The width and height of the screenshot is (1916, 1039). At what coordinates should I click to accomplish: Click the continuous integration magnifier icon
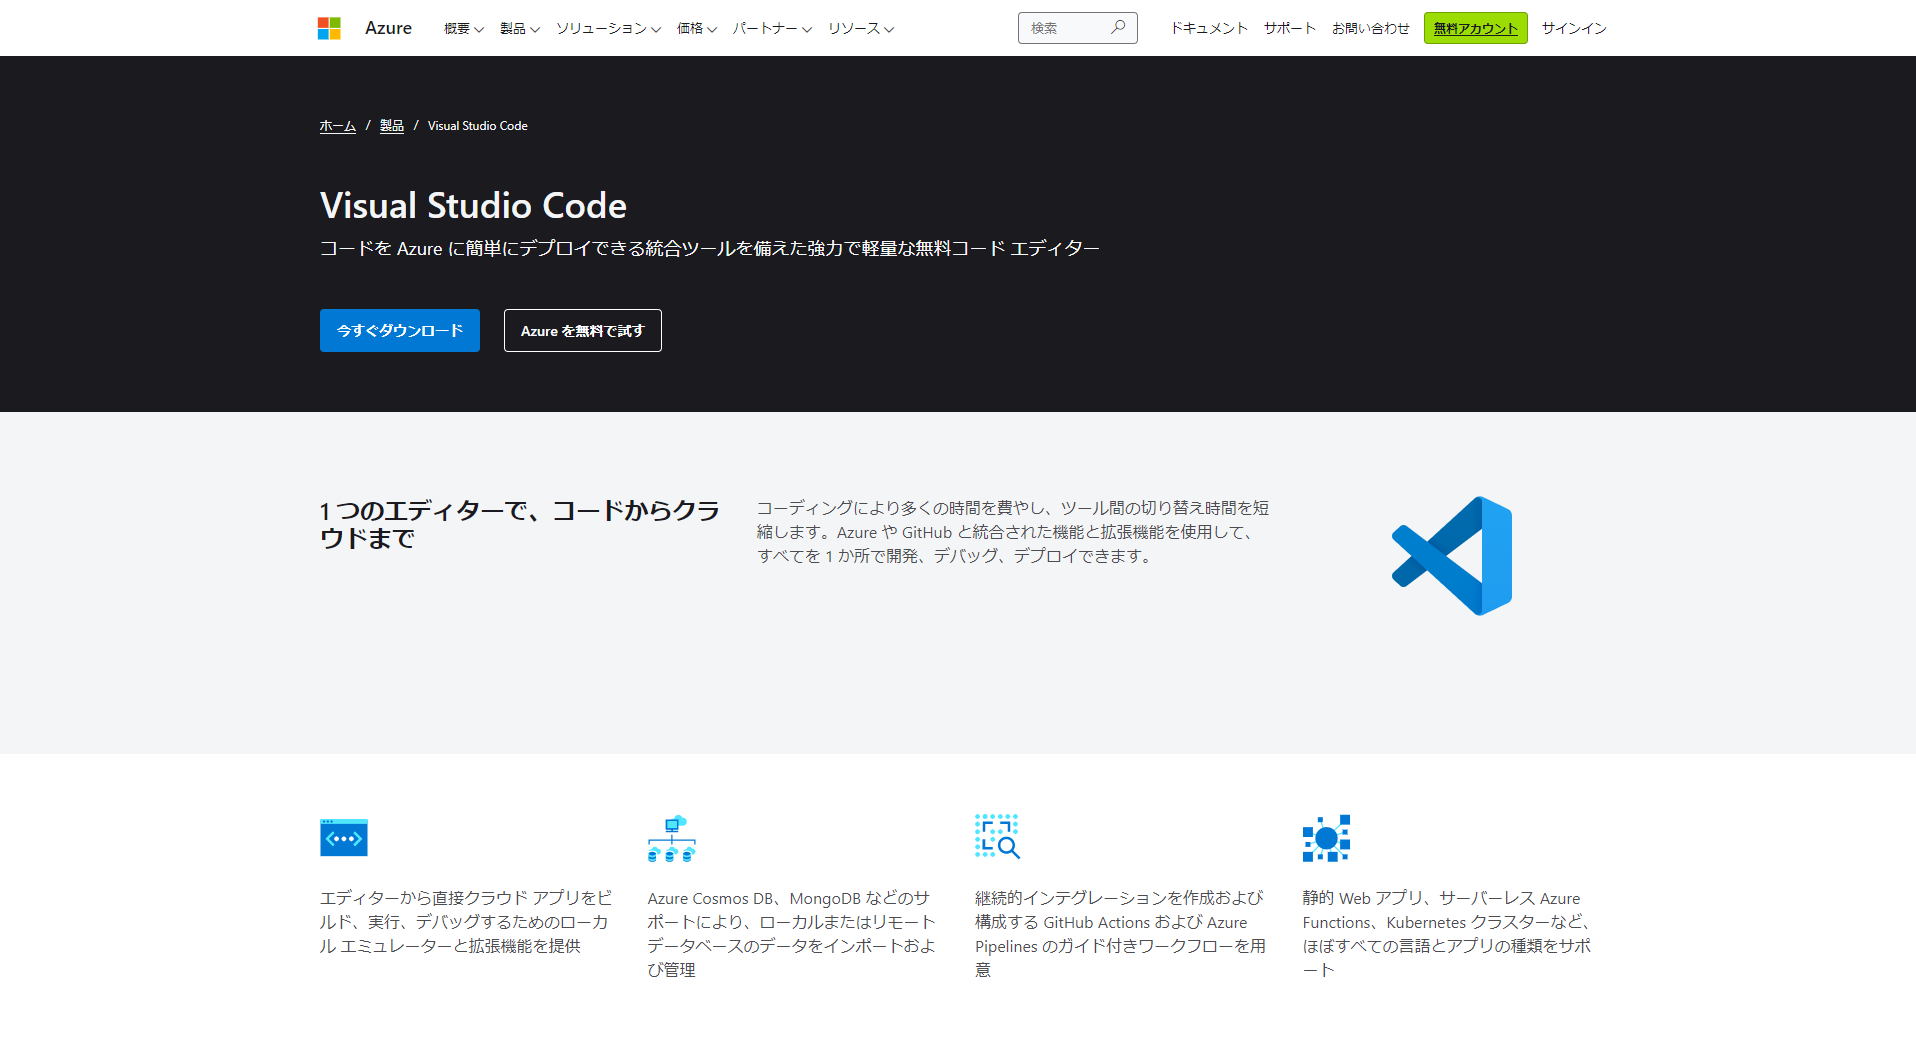pos(997,837)
